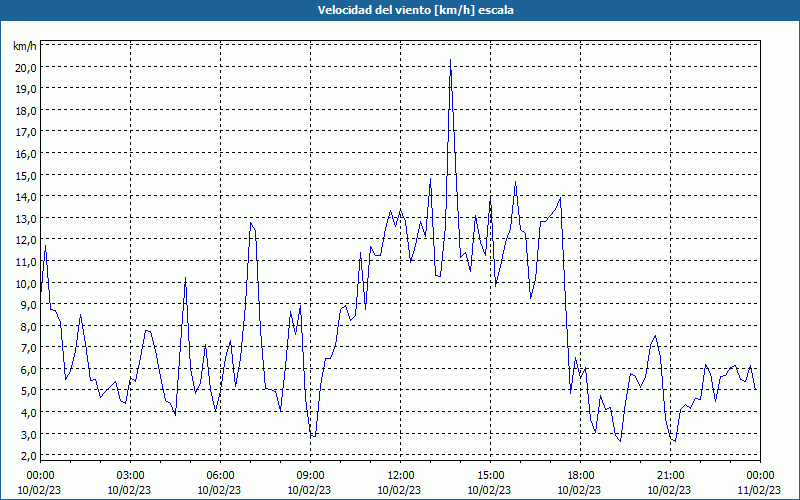Click the 5,0 y-axis value
The width and height of the screenshot is (800, 500).
click(x=28, y=391)
